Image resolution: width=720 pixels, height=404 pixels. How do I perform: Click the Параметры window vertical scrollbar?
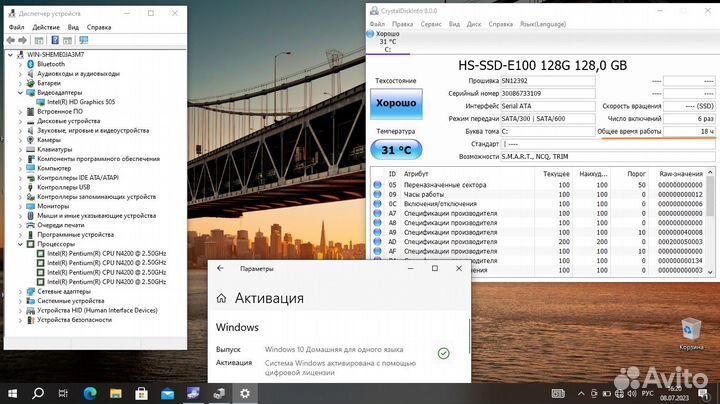(x=469, y=337)
